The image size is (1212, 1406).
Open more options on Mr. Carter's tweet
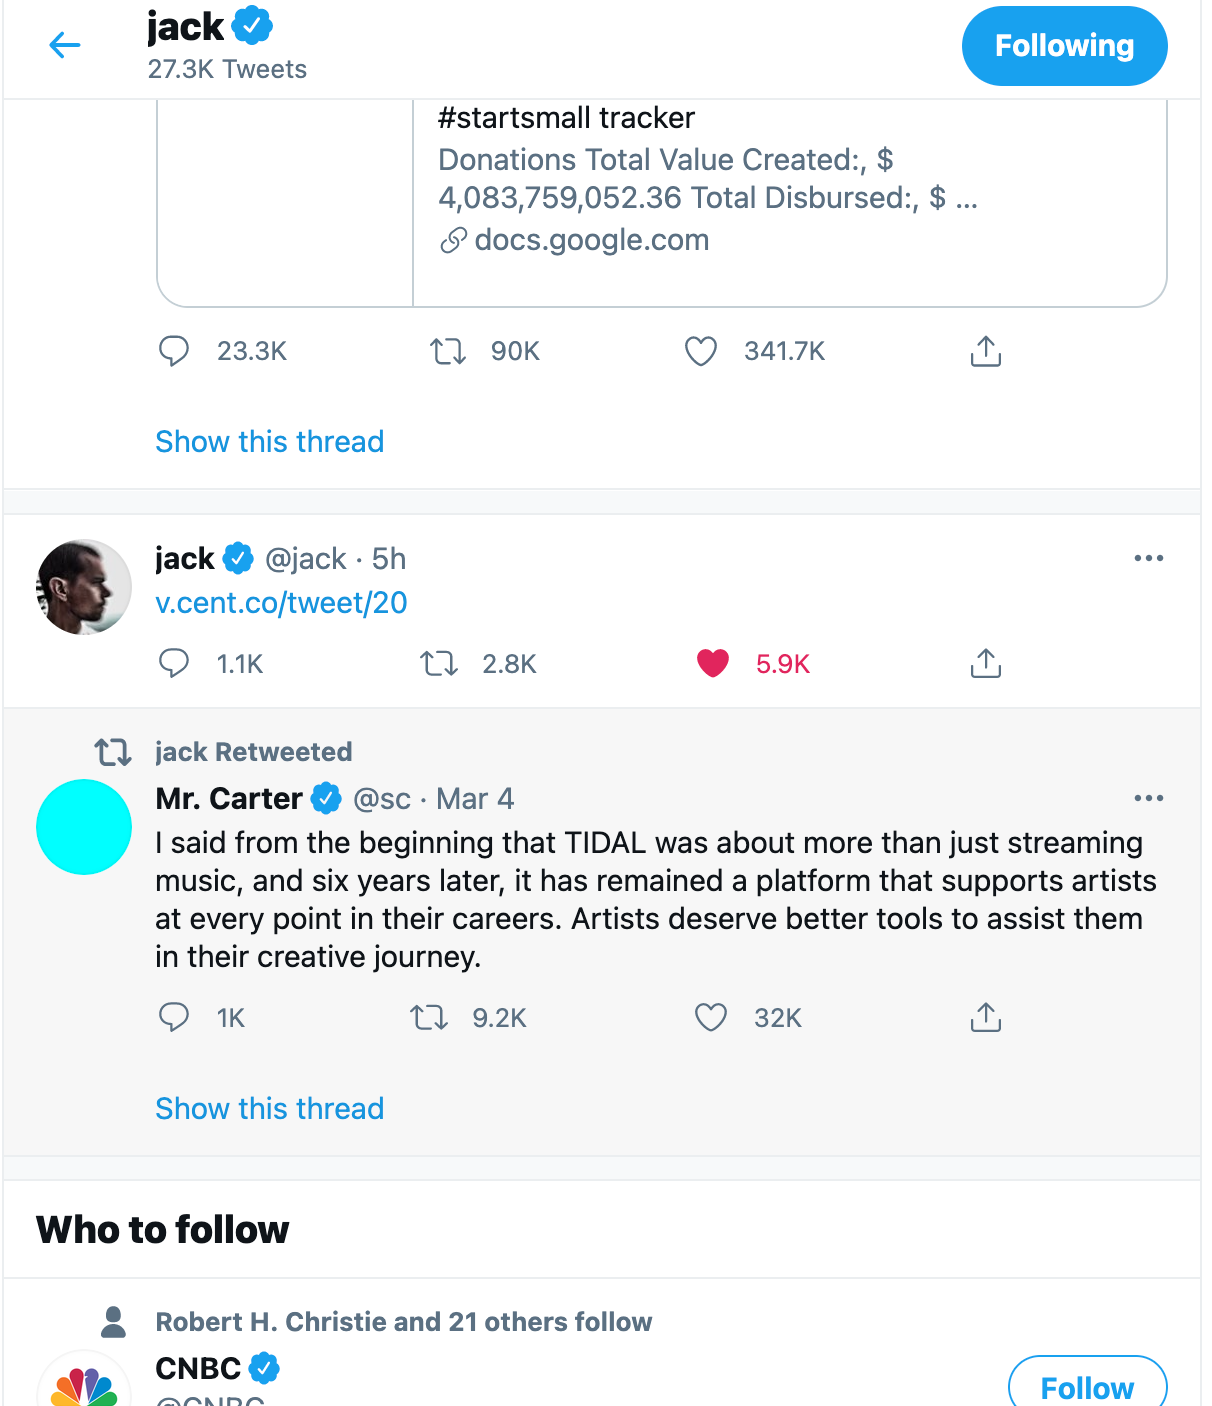click(x=1148, y=798)
